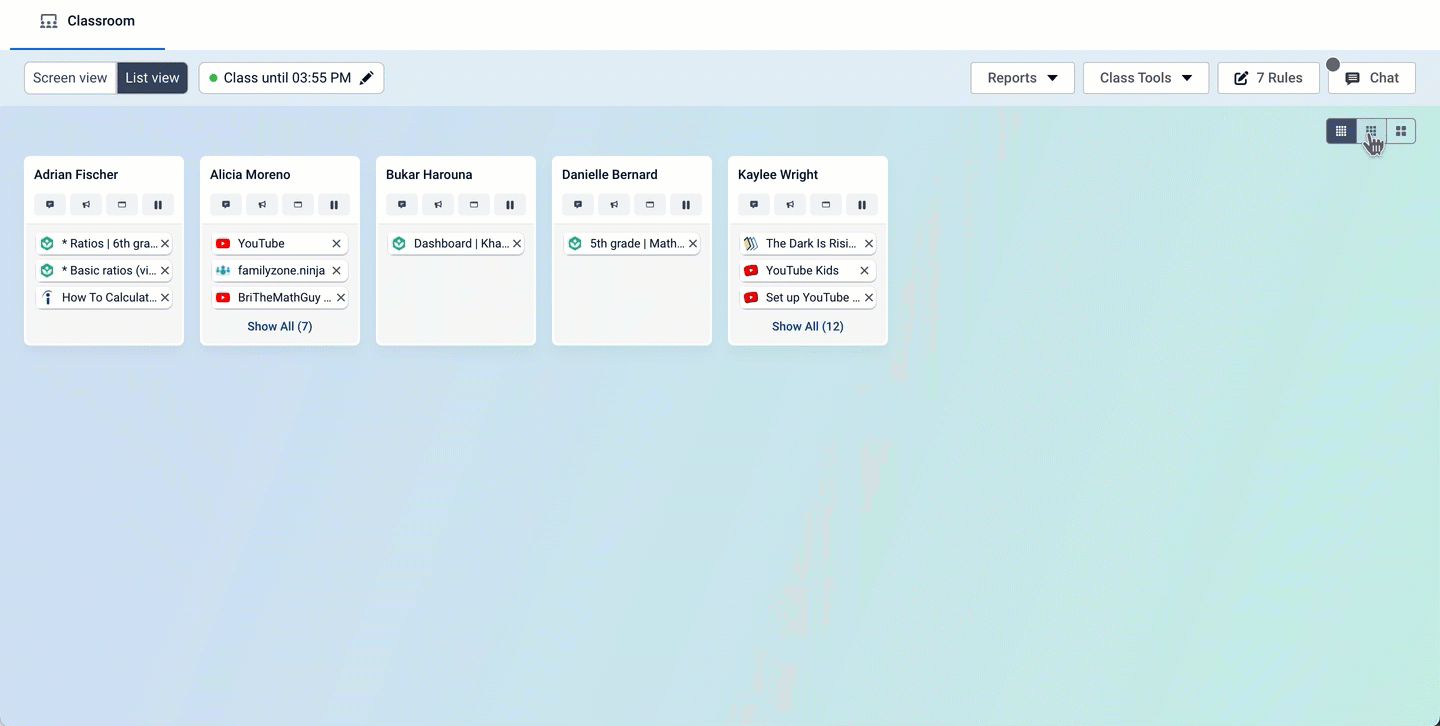Viewport: 1440px width, 726px height.
Task: Message Kaylee Wright with chat icon
Action: tap(754, 205)
